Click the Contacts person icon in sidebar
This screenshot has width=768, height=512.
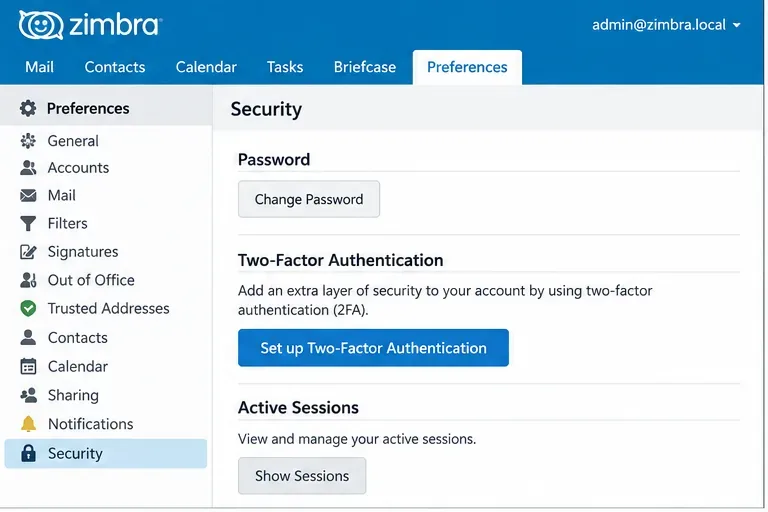click(28, 338)
